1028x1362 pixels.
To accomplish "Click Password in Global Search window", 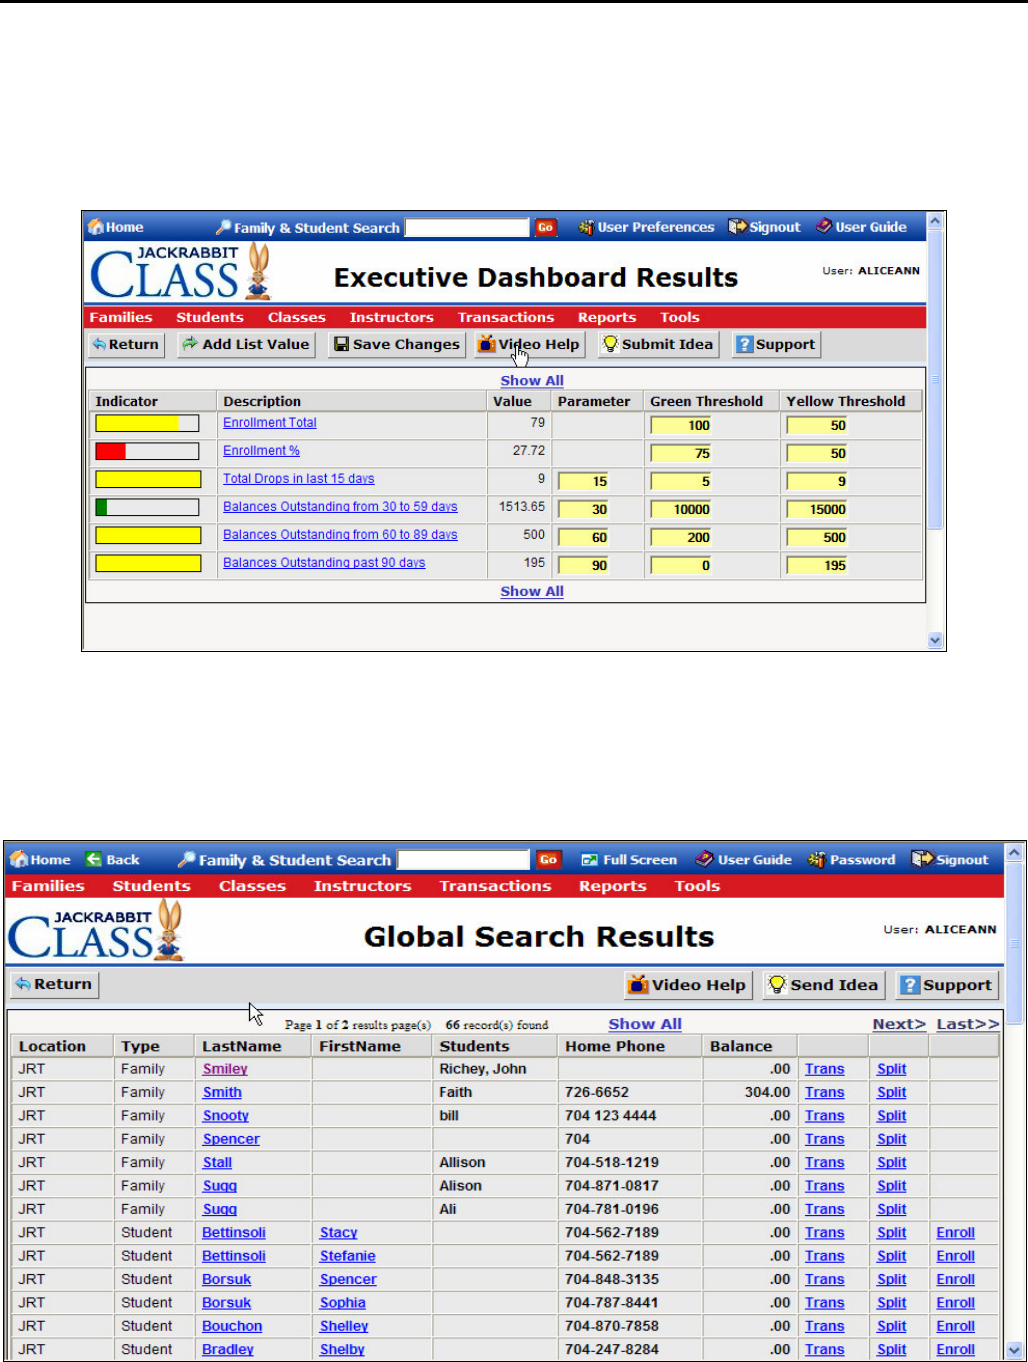I will tap(852, 859).
